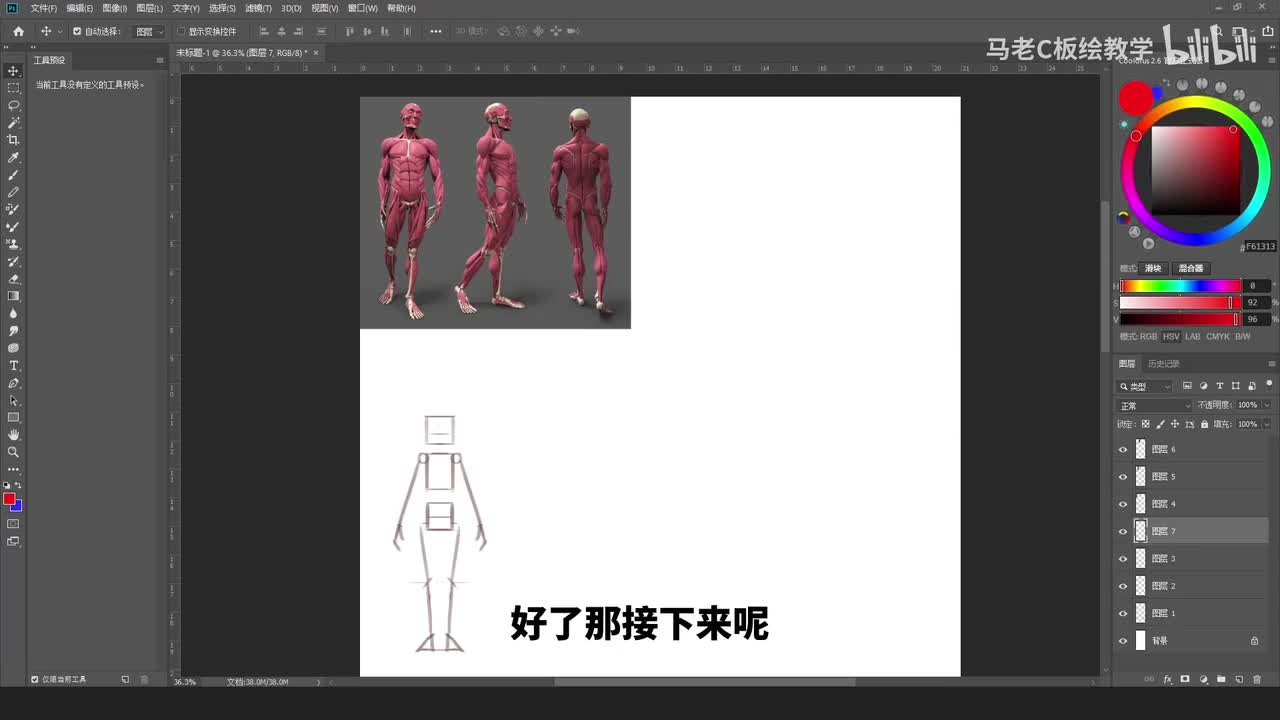This screenshot has height=720, width=1280.
Task: Hide layer 图层 3
Action: pyautogui.click(x=1123, y=559)
